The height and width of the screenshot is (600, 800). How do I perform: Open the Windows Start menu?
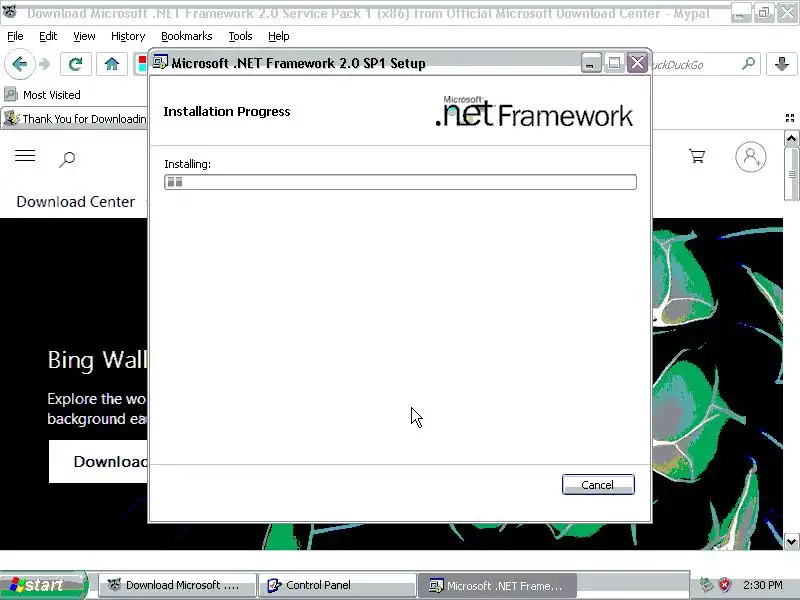click(43, 585)
